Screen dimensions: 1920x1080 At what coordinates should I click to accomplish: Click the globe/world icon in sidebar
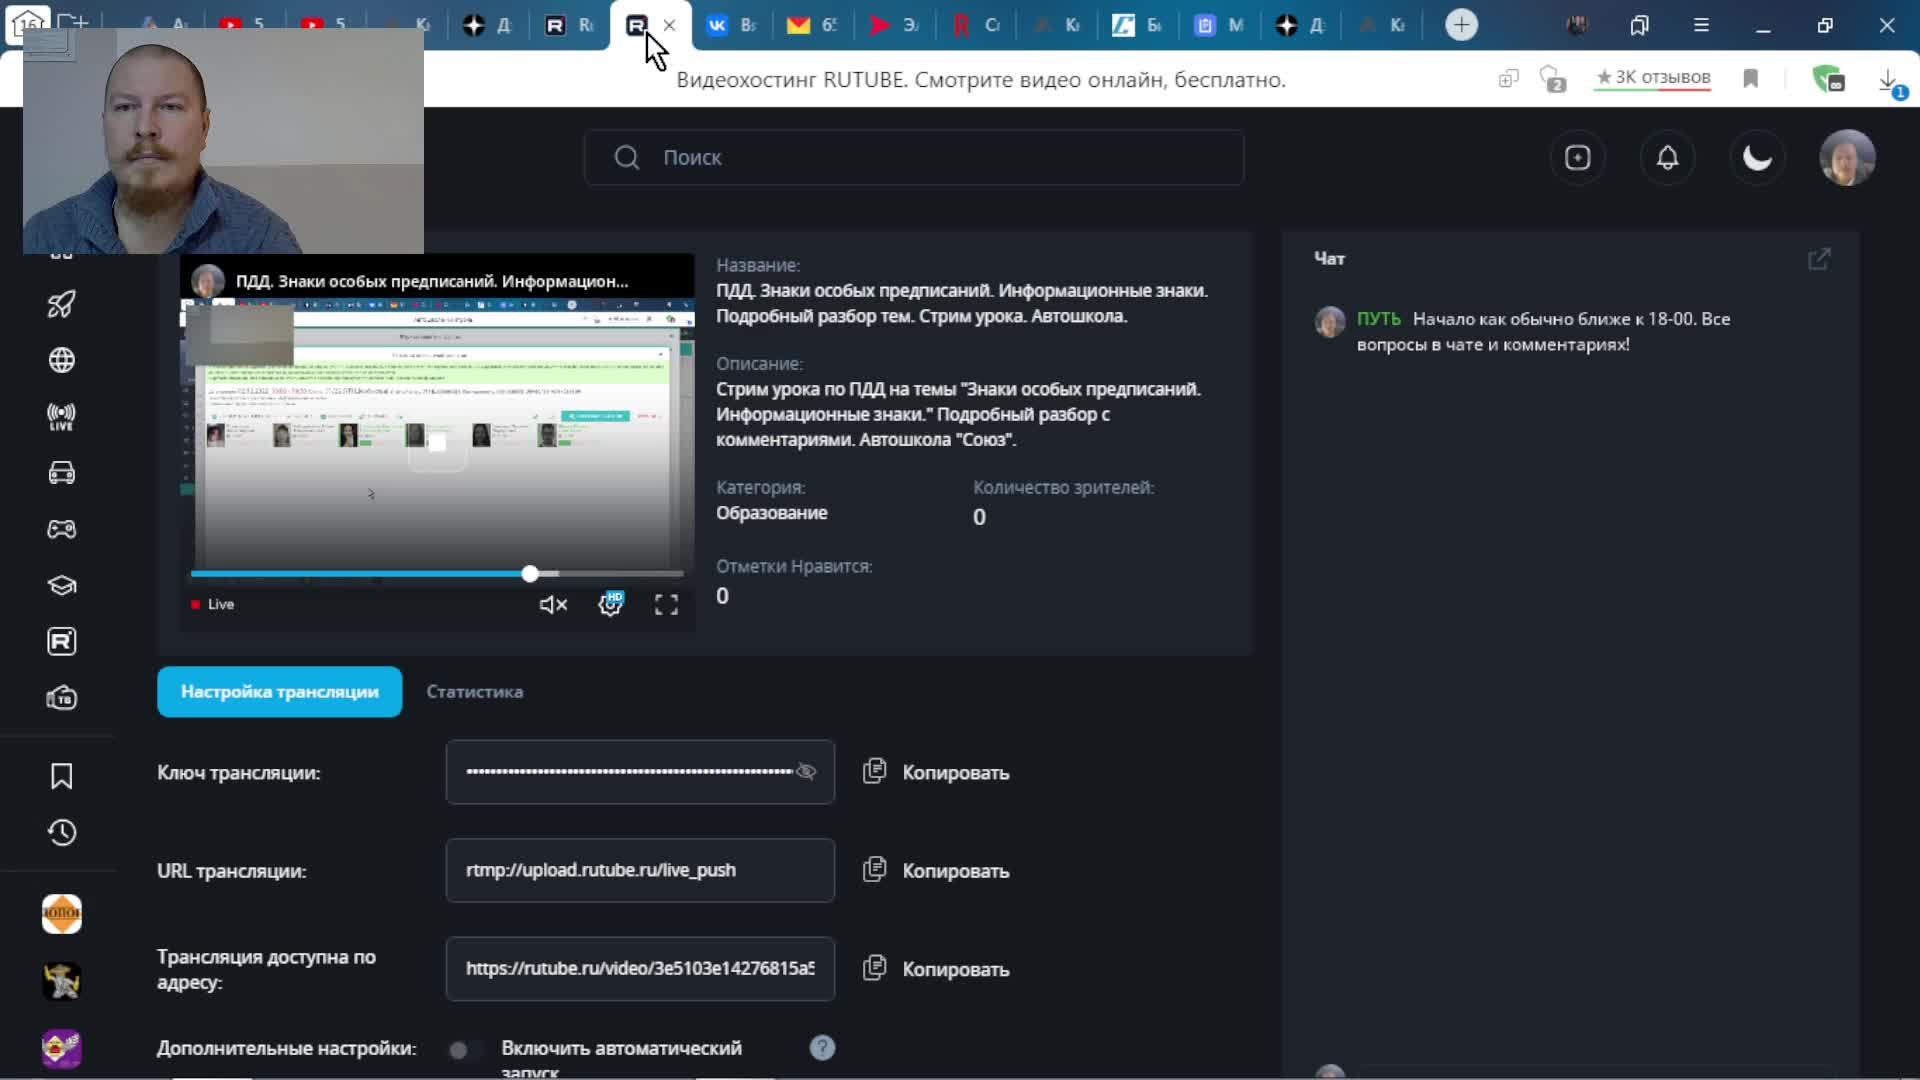[x=61, y=360]
